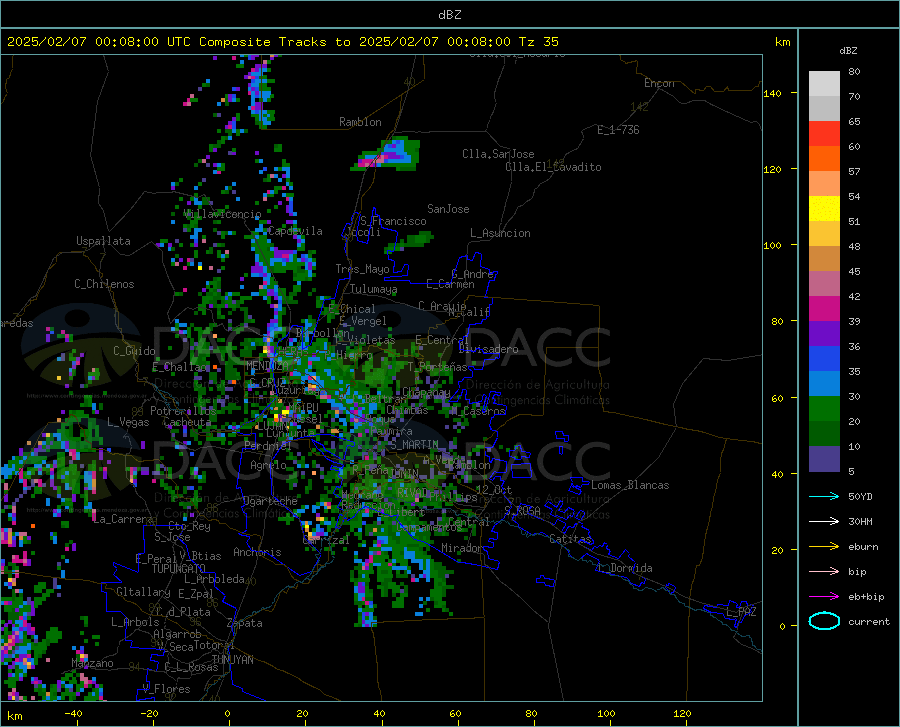Viewport: 900px width, 727px height.
Task: Click the white 80 dBZ color swatch
Action: [824, 84]
